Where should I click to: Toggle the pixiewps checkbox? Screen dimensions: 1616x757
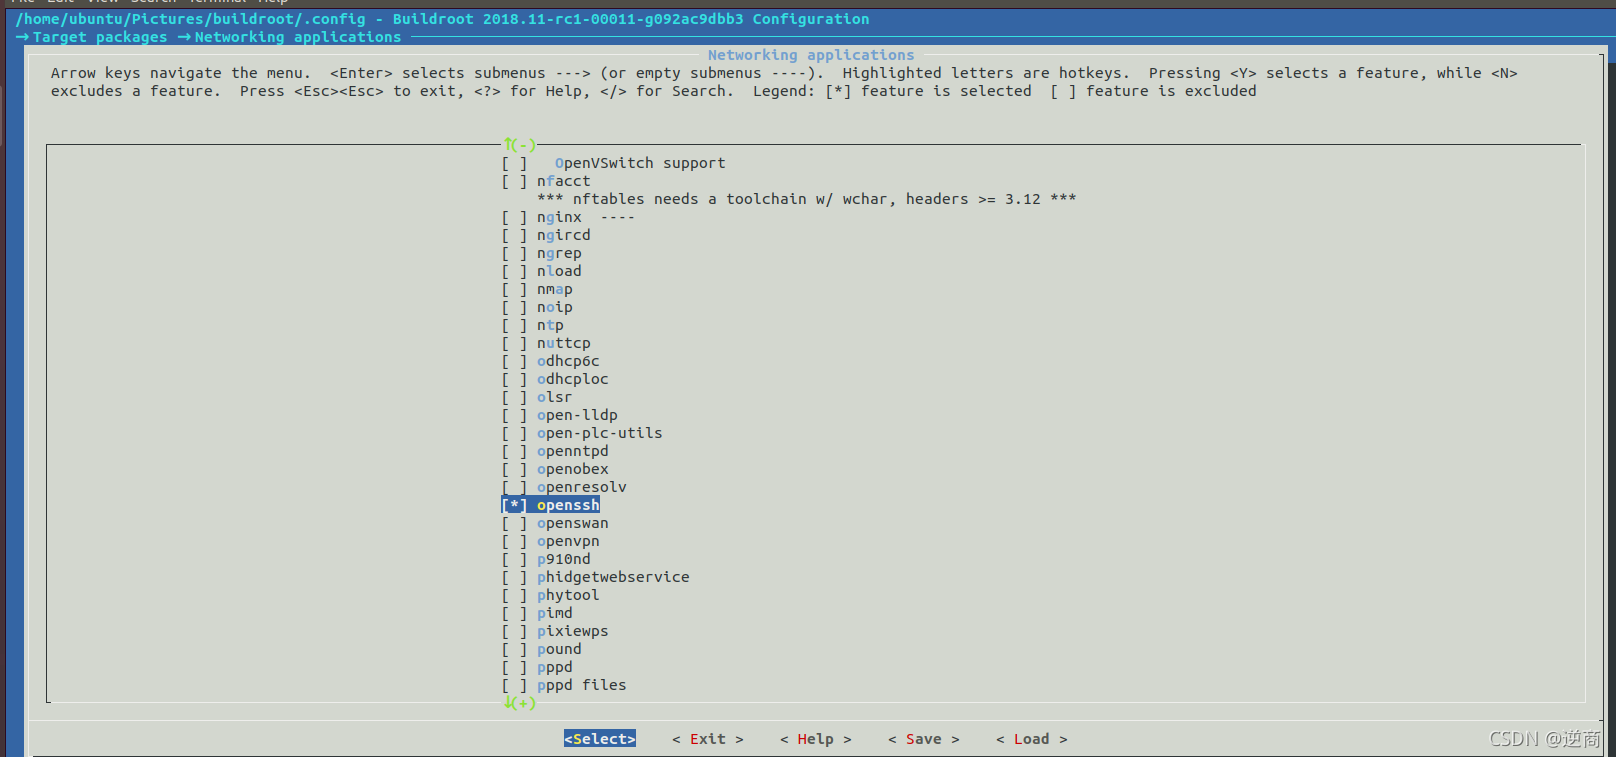tap(514, 631)
